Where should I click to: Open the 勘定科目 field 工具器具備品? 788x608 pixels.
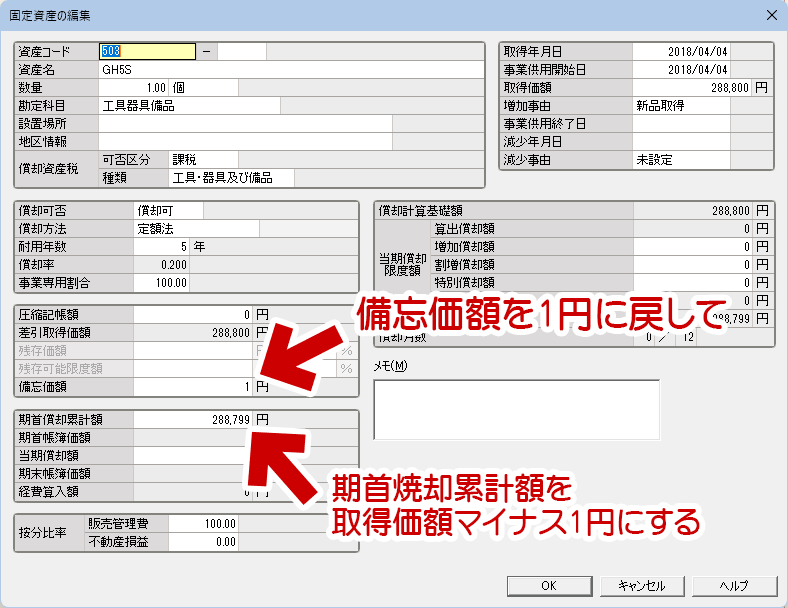pos(189,106)
